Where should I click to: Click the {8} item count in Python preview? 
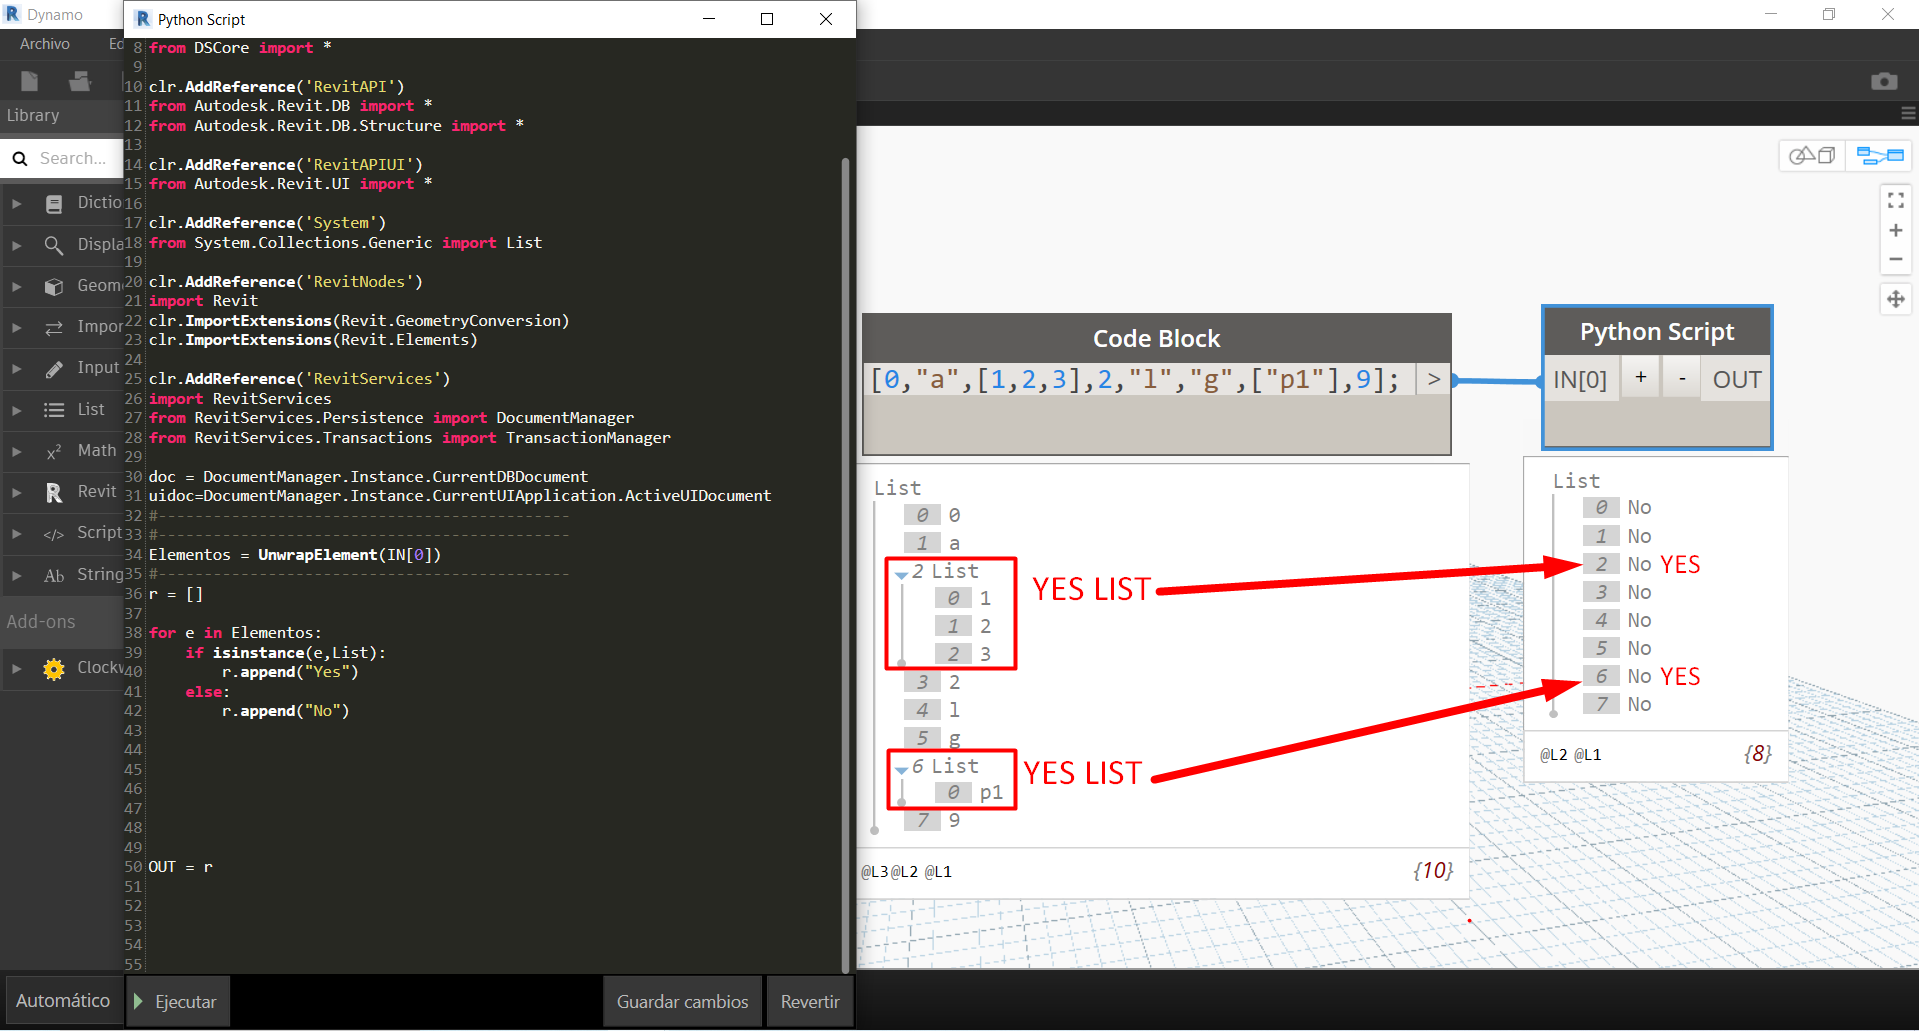tap(1758, 754)
